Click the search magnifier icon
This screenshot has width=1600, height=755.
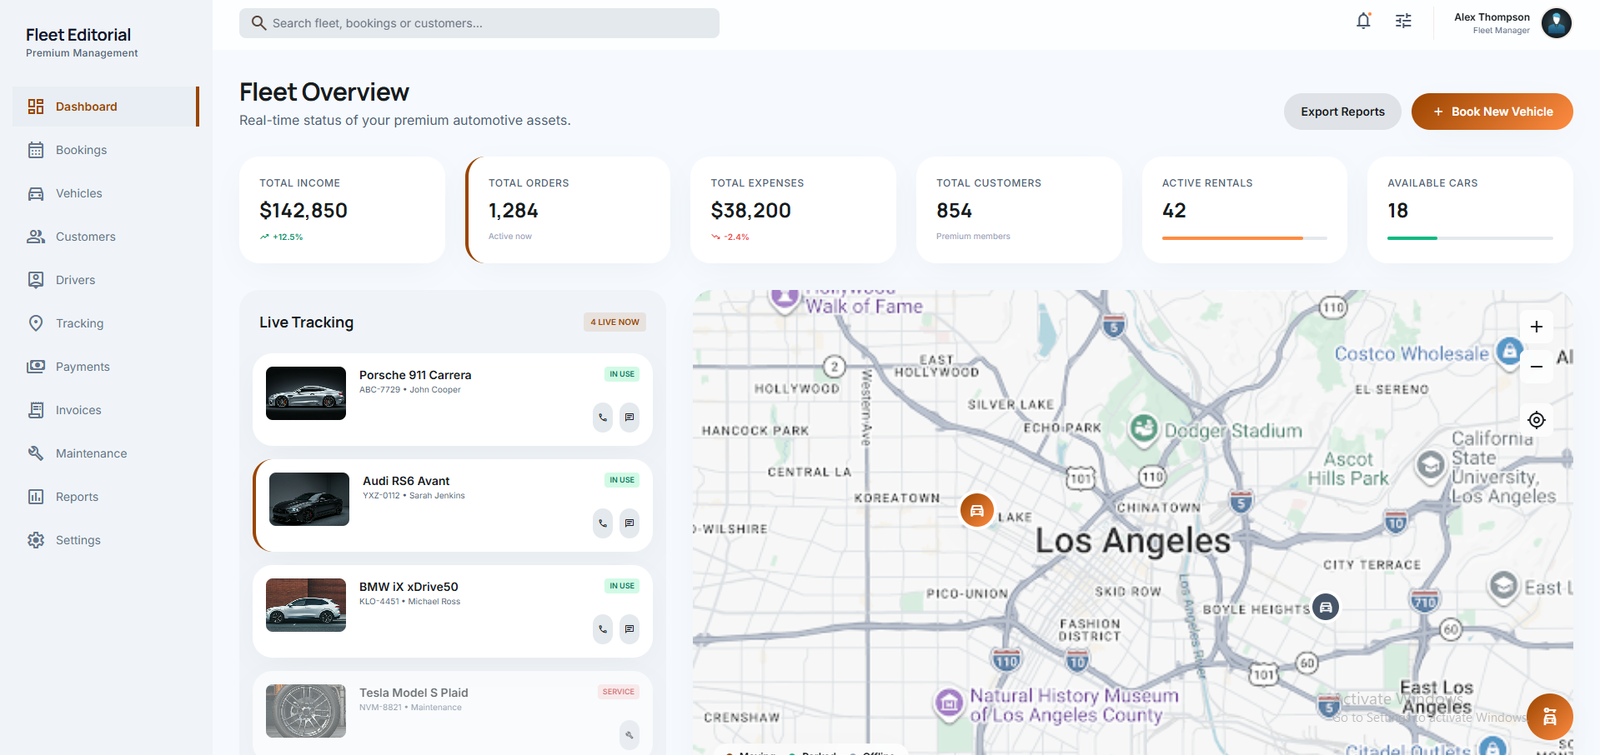coord(259,23)
